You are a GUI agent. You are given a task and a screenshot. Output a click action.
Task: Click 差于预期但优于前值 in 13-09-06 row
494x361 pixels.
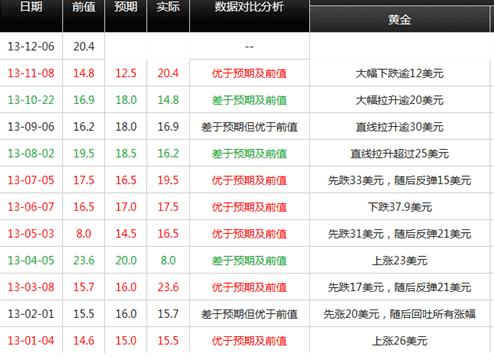249,127
